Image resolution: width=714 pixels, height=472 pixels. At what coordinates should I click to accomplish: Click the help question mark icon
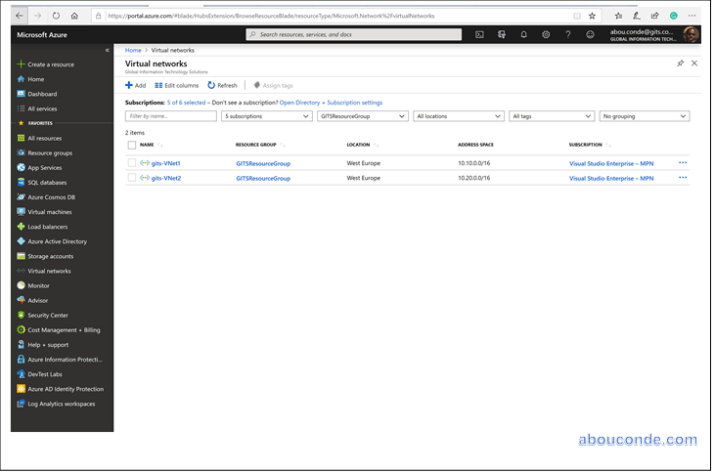pos(568,34)
